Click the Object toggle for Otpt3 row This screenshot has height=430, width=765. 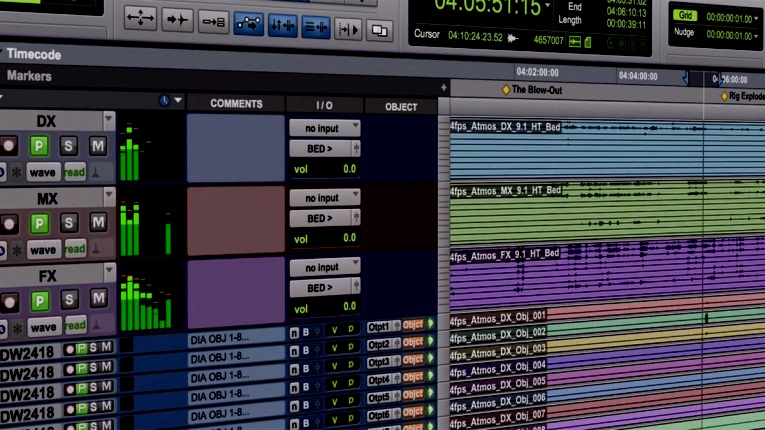point(413,361)
